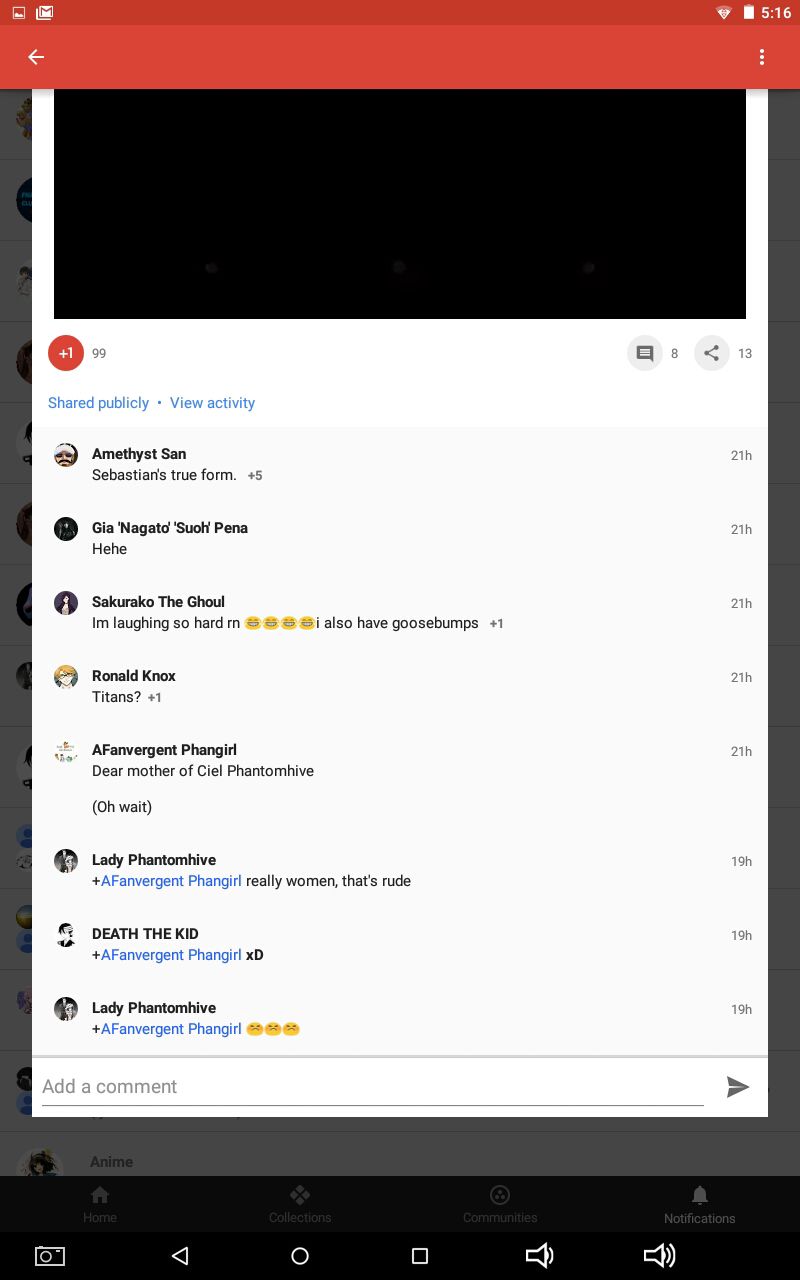Open Sakurako The Ghoul's avatar

[66, 603]
